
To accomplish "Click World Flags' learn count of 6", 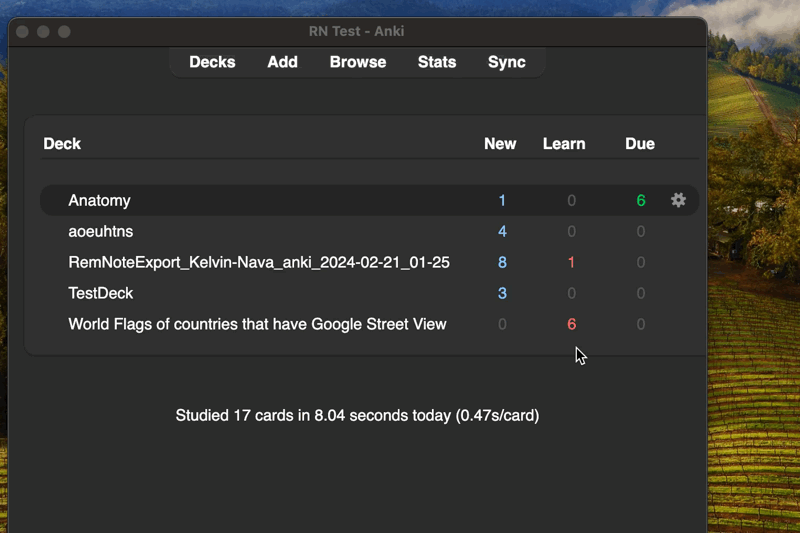I will coord(571,324).
